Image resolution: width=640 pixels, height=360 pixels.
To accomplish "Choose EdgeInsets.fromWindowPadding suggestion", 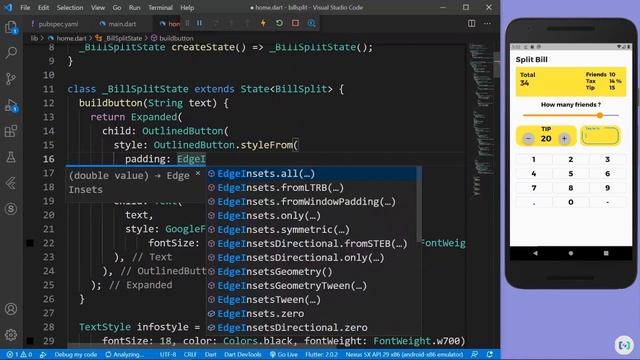I will pyautogui.click(x=312, y=202).
